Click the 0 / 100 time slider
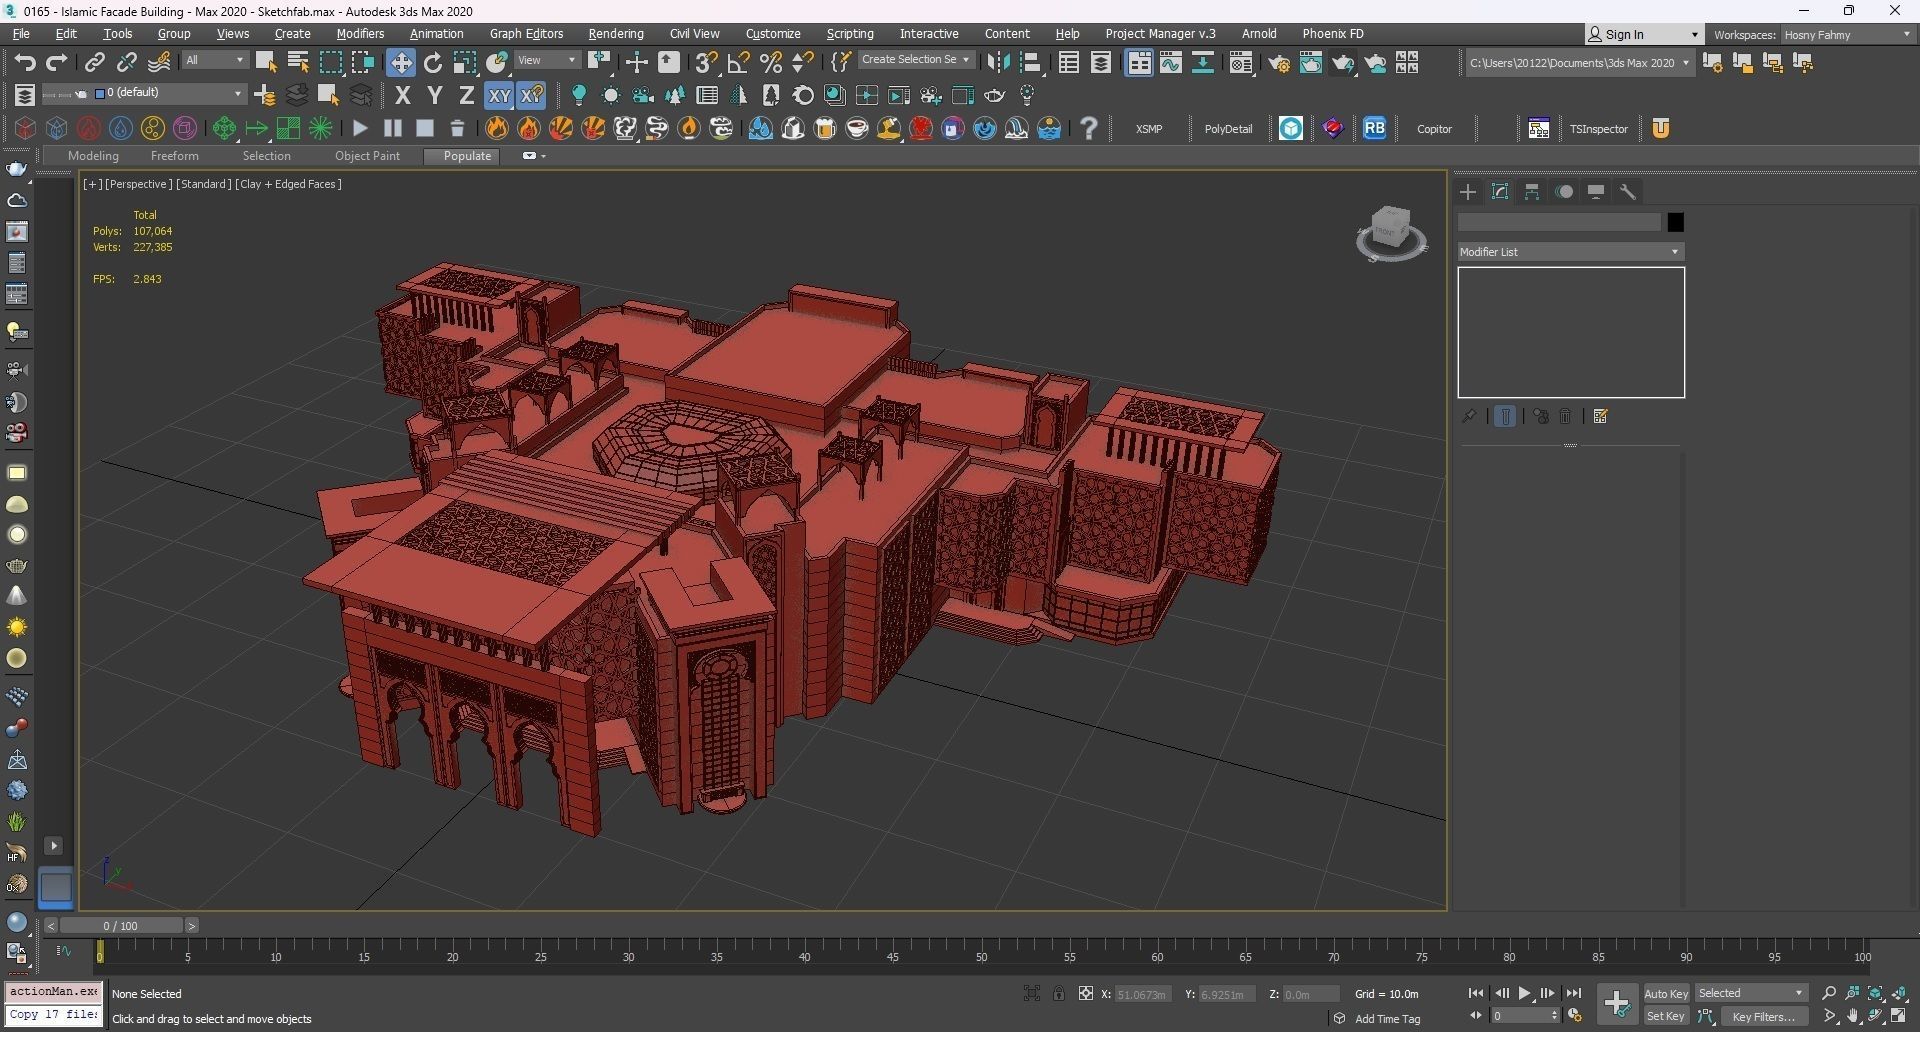 pyautogui.click(x=121, y=926)
